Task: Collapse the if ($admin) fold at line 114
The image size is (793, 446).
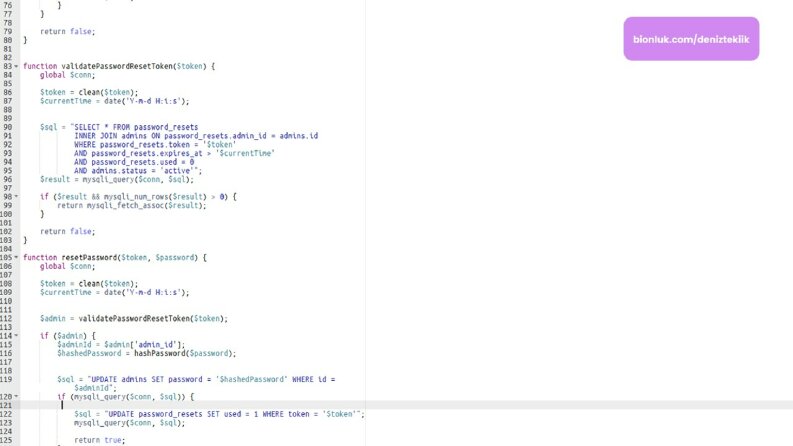Action: 16,336
